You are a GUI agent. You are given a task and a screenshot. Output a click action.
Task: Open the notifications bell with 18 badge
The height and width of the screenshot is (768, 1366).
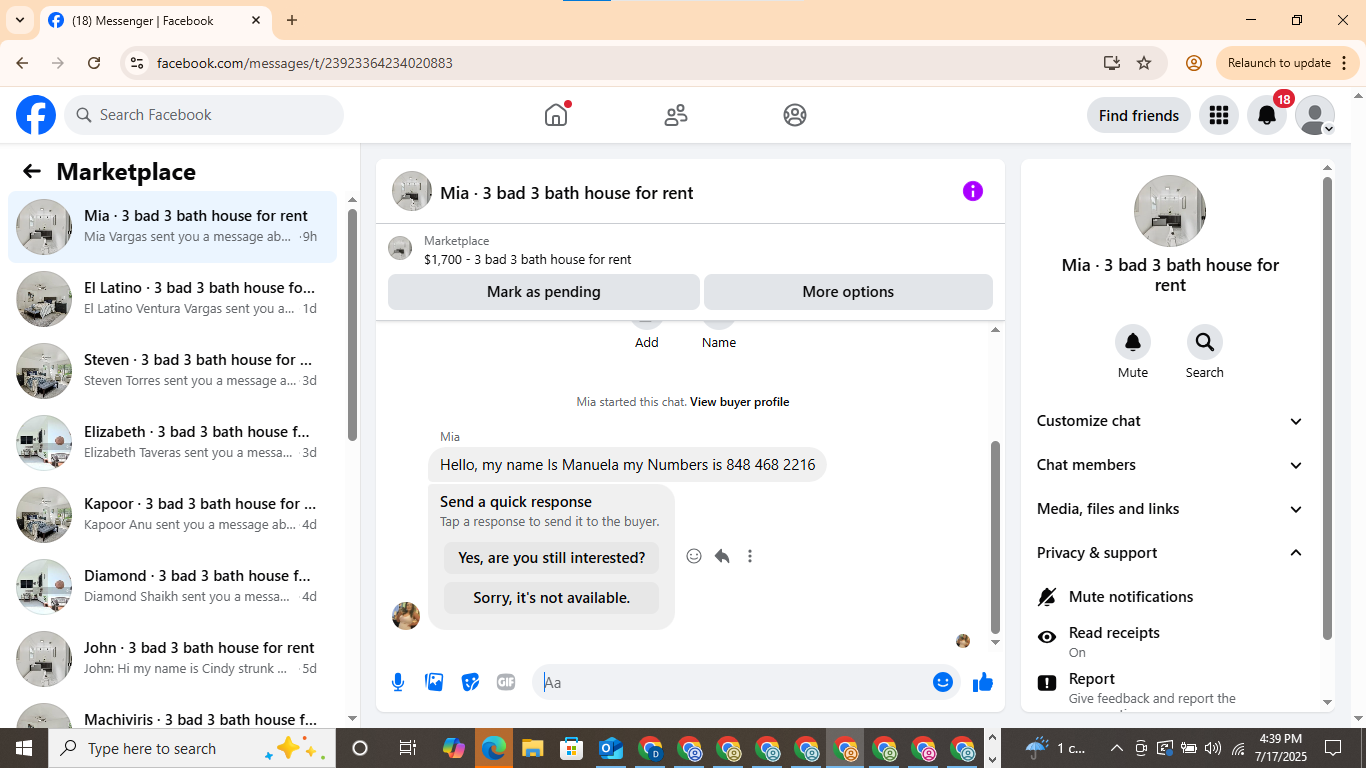[x=1267, y=115]
